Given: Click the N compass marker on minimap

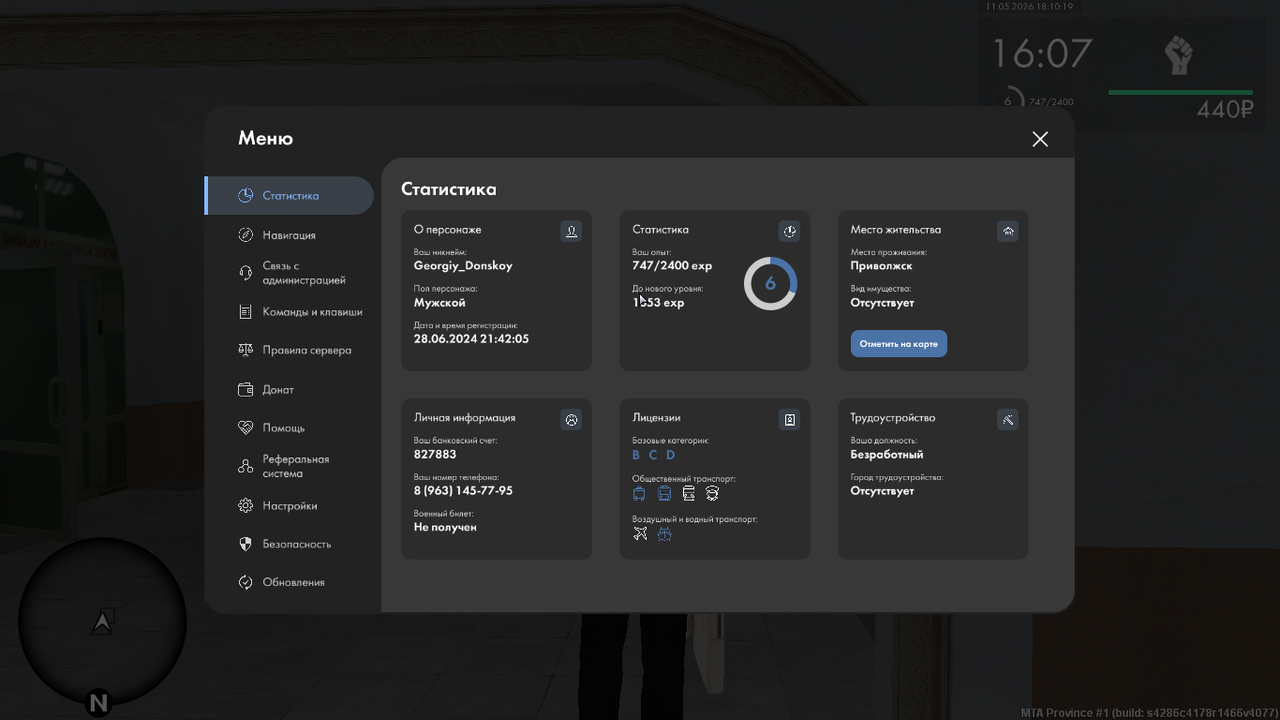Looking at the screenshot, I should 98,703.
